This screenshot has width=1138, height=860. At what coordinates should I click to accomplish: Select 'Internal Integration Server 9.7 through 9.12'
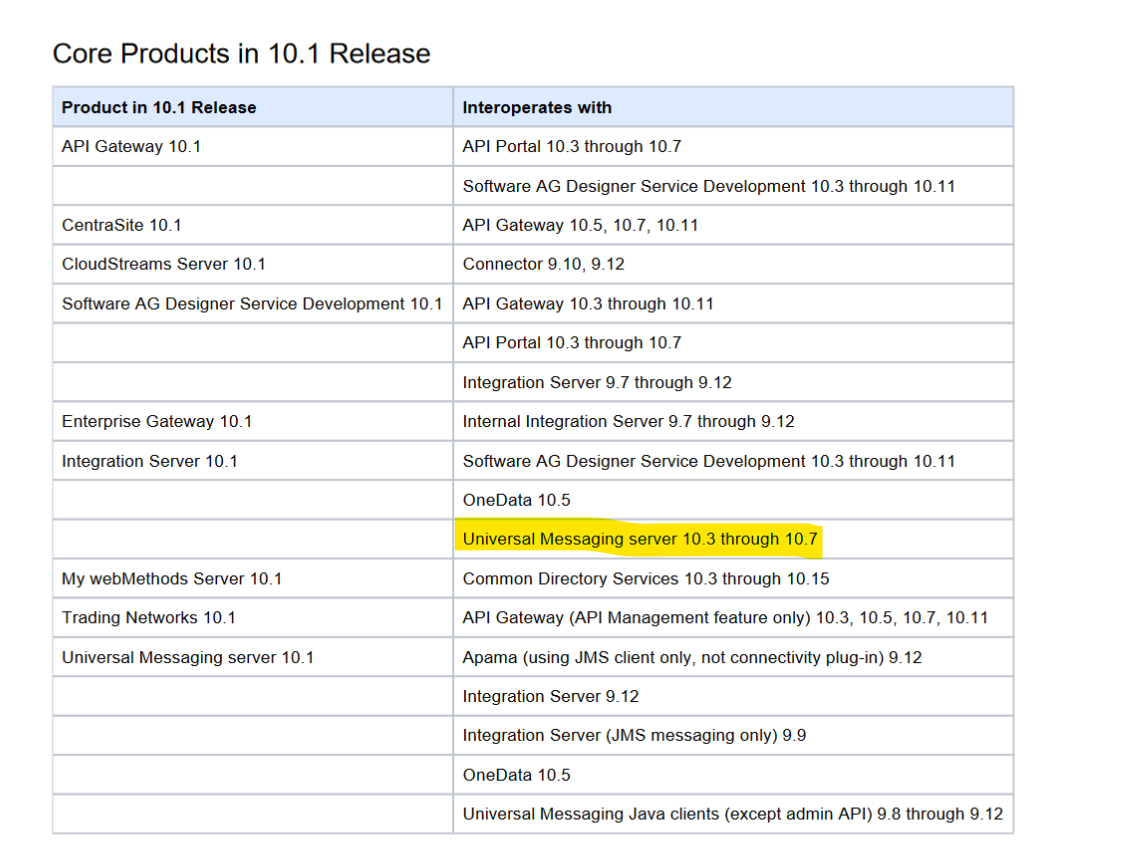tap(628, 421)
